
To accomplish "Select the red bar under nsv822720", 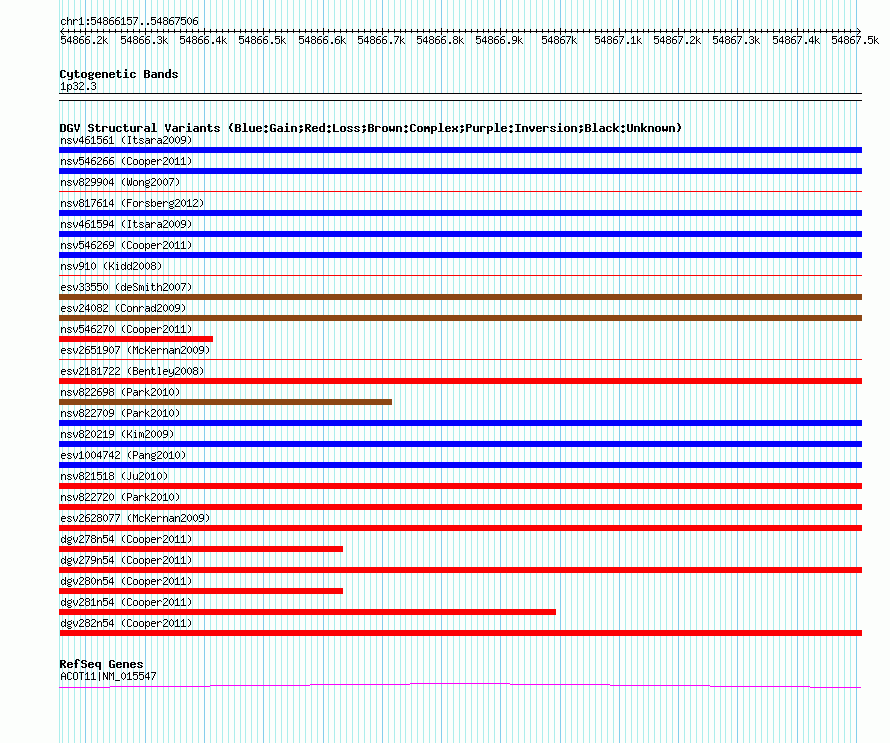I will (460, 507).
